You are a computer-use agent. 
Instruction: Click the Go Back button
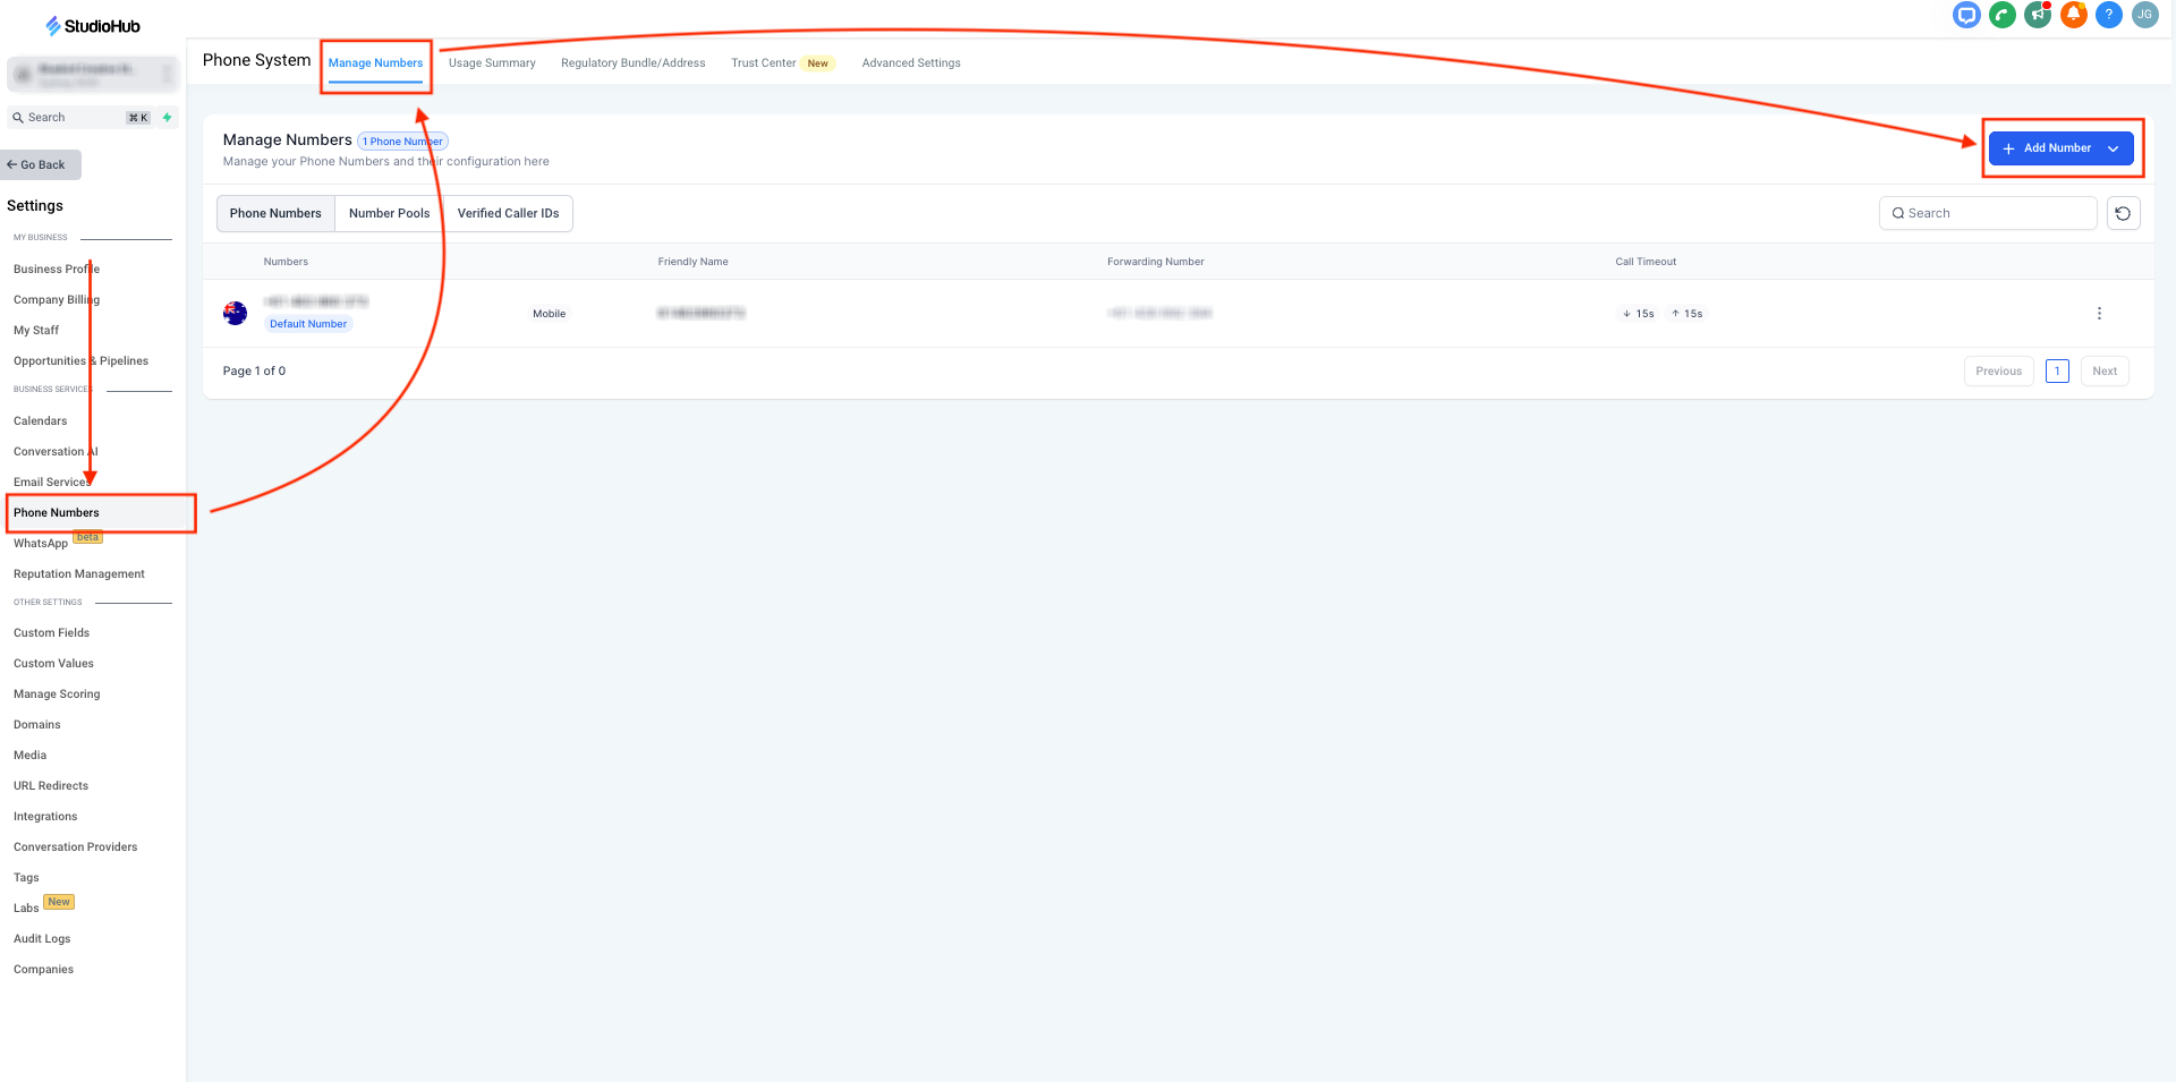click(x=41, y=165)
